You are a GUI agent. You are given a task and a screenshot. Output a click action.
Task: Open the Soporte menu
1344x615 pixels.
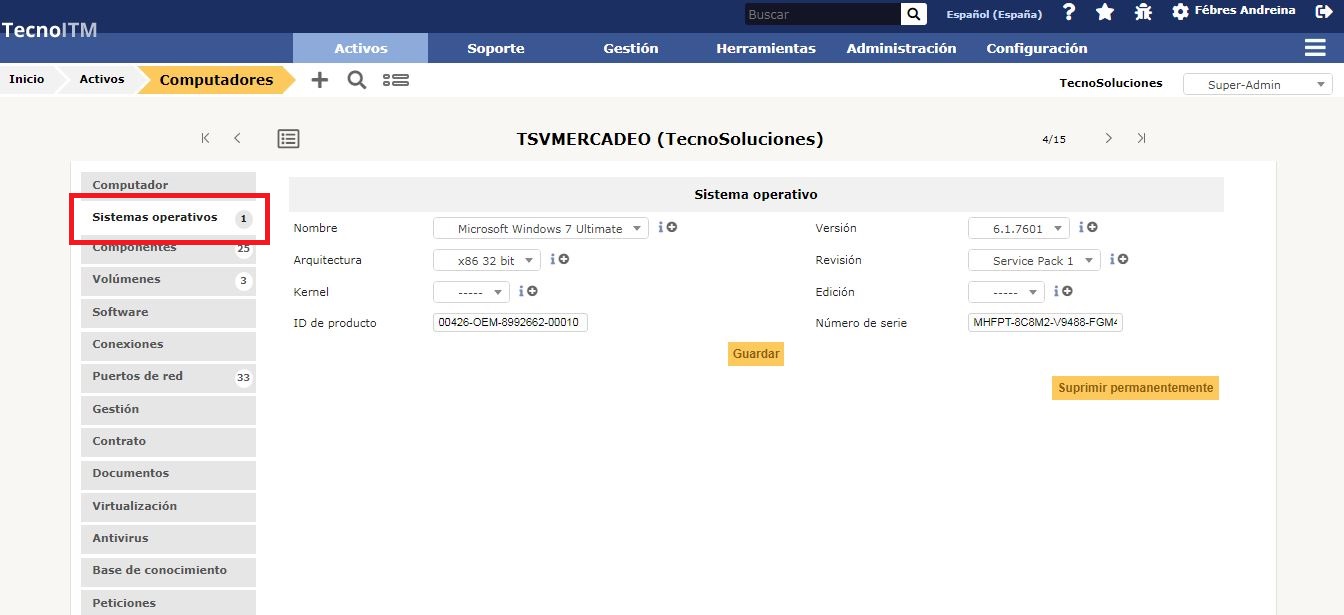(x=496, y=48)
